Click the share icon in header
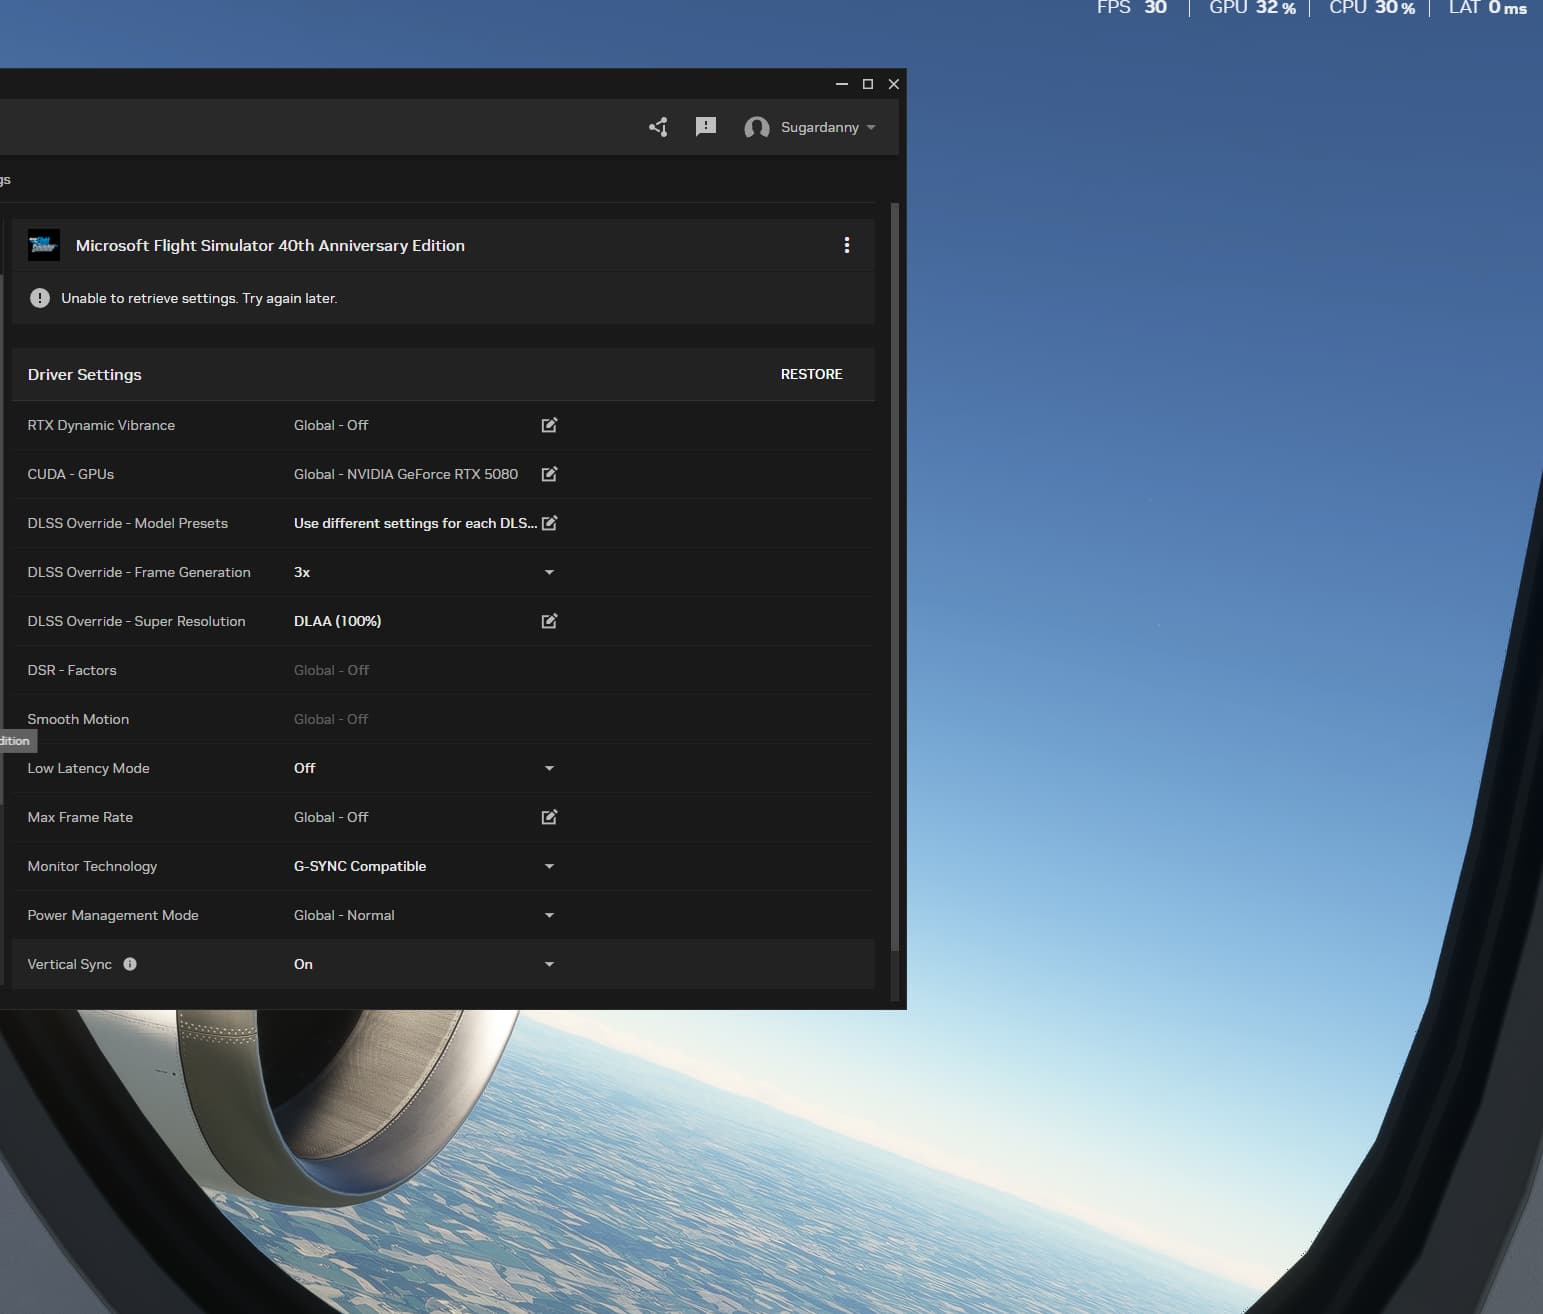Screen dimensions: 1543x1314 tap(658, 127)
